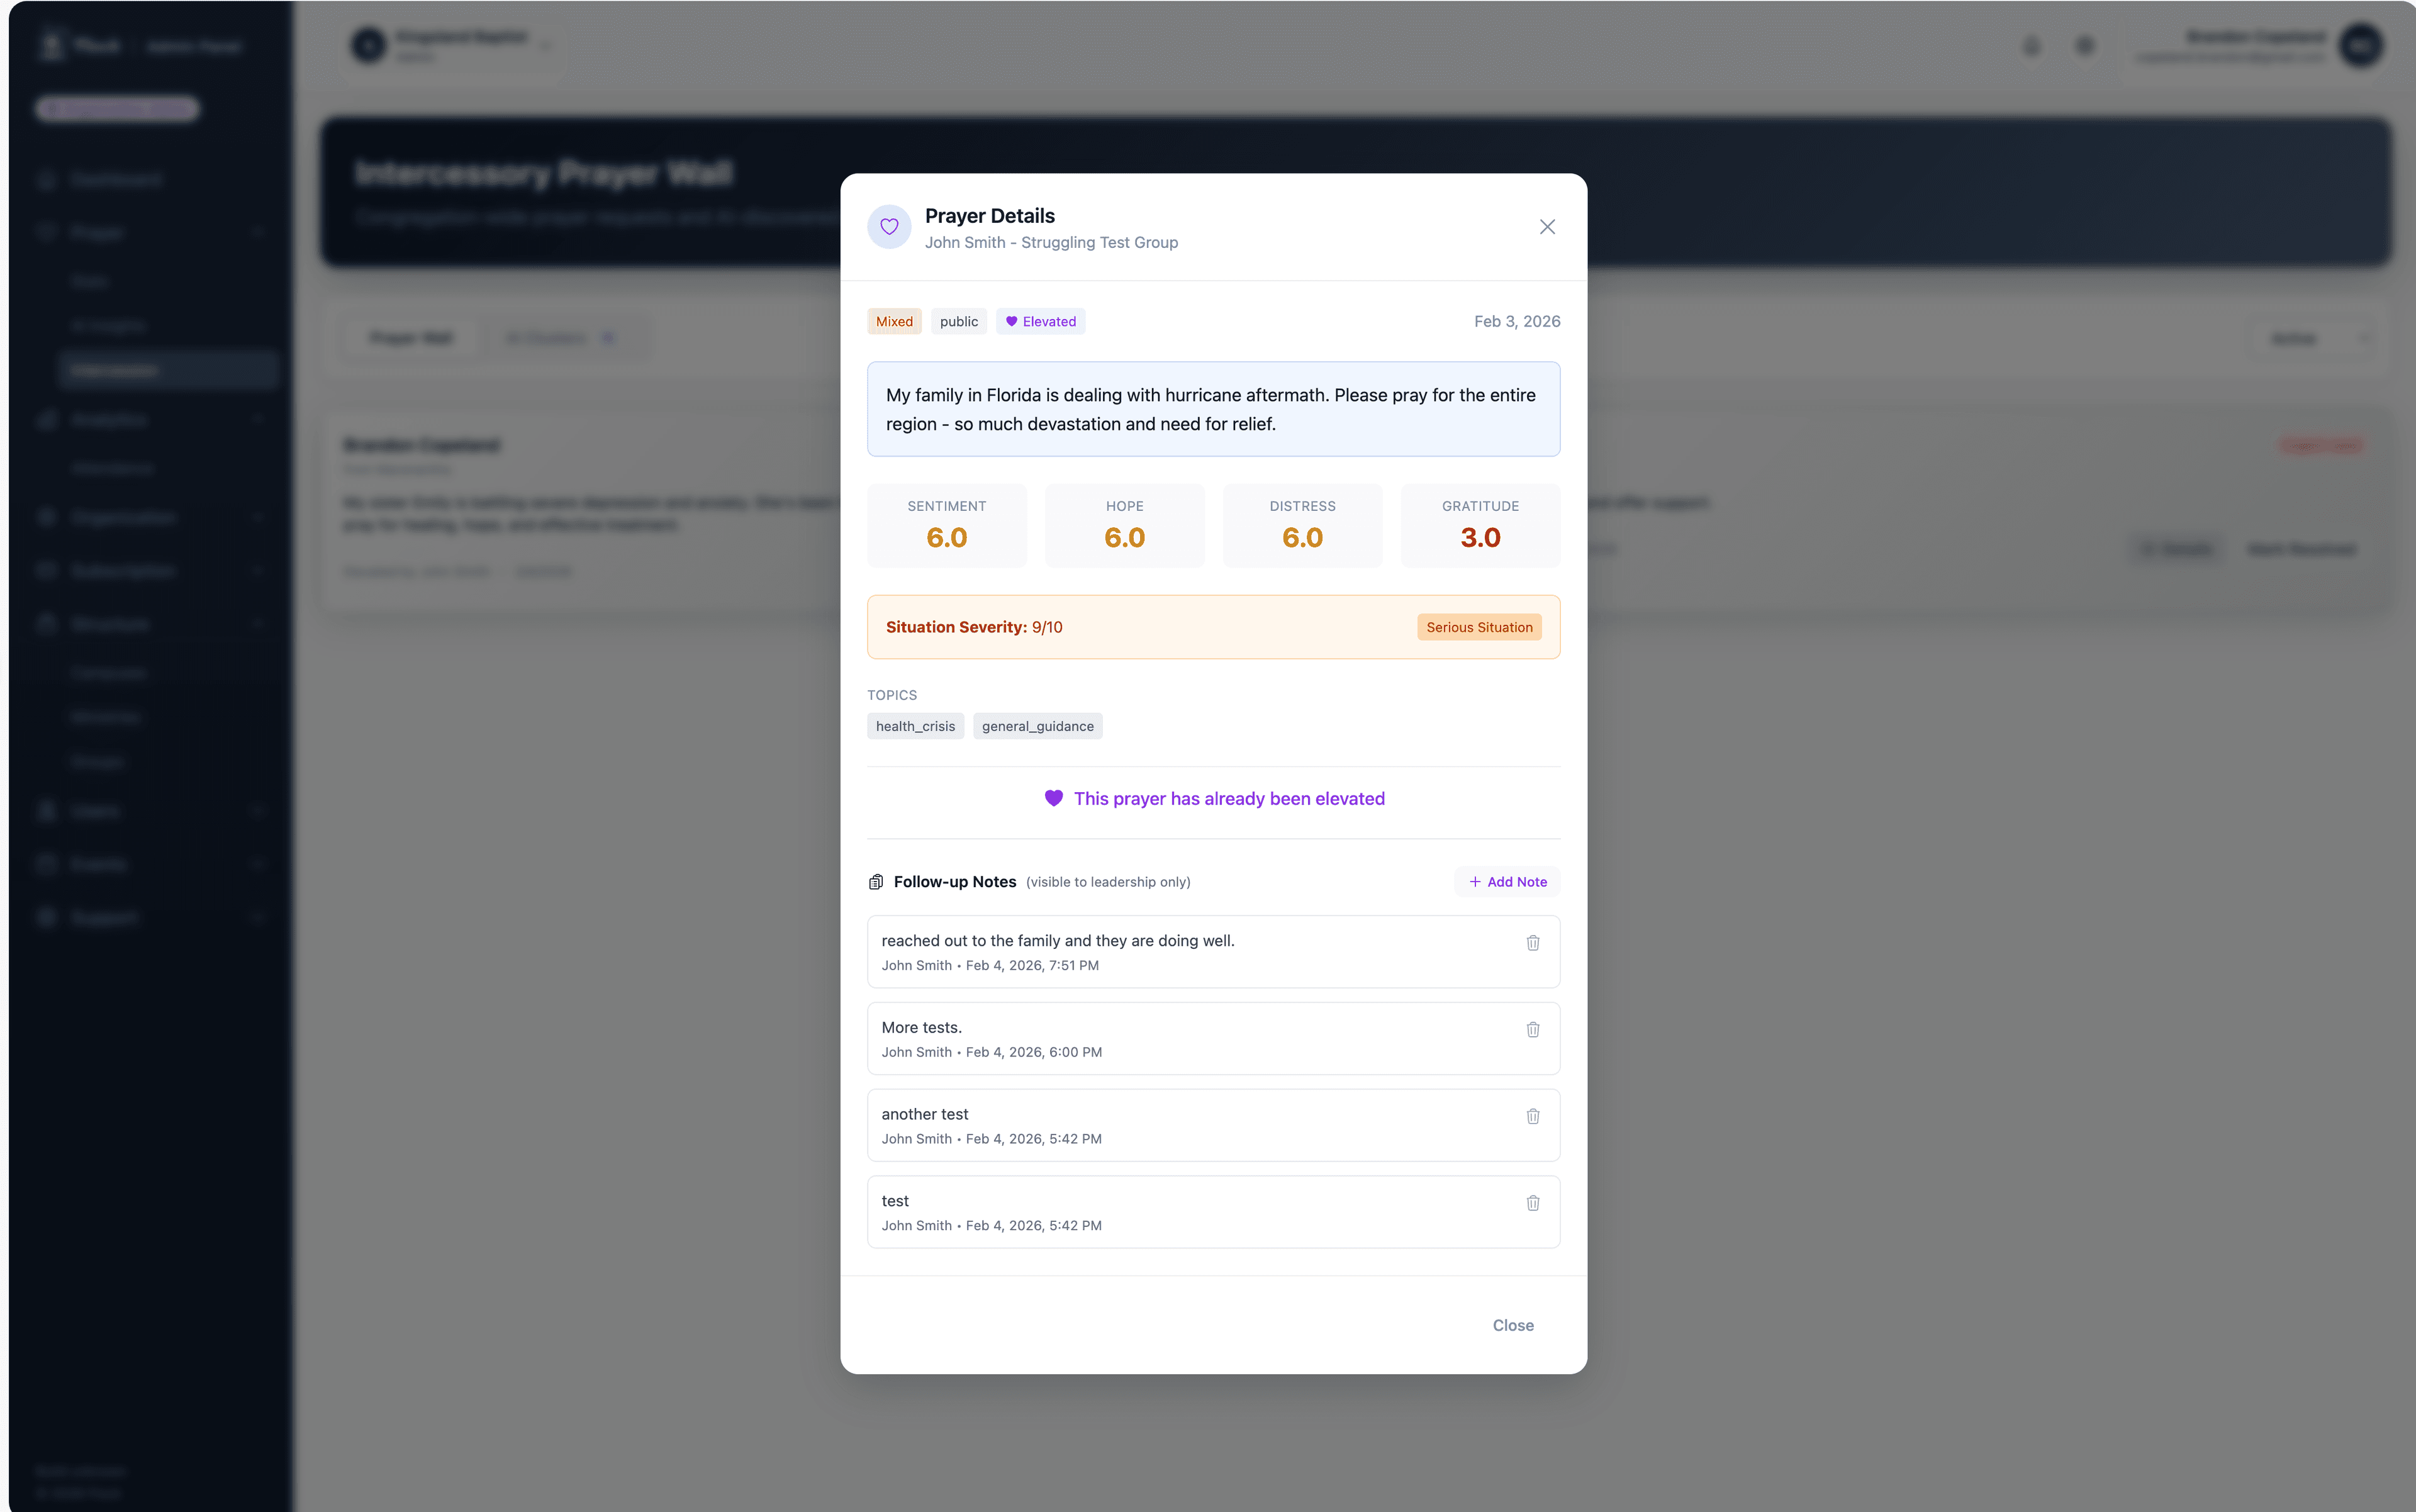Click the Close button at dialog bottom

point(1512,1325)
